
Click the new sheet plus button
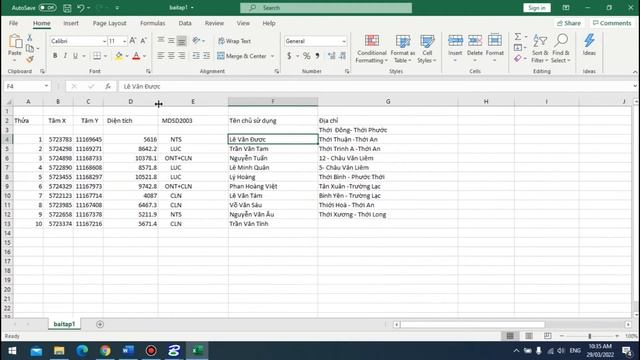tap(100, 324)
